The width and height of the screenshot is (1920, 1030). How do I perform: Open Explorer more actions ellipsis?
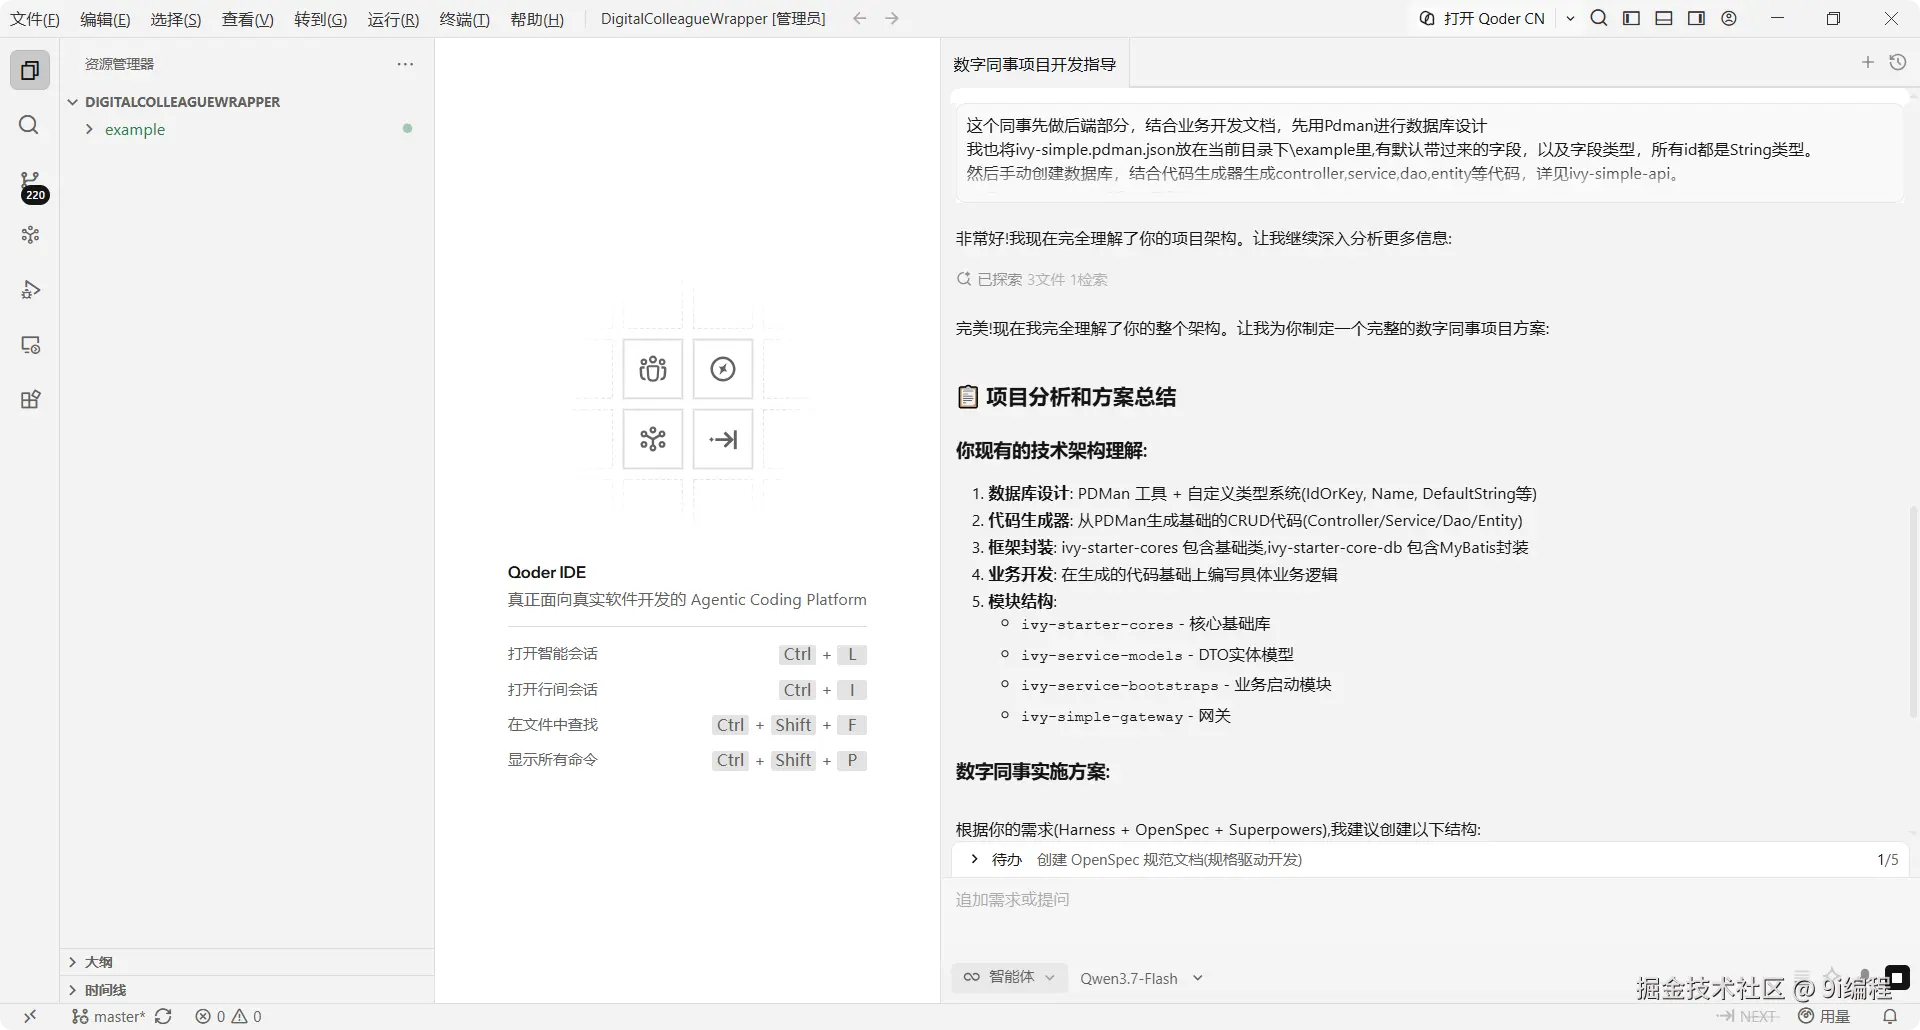tap(405, 64)
